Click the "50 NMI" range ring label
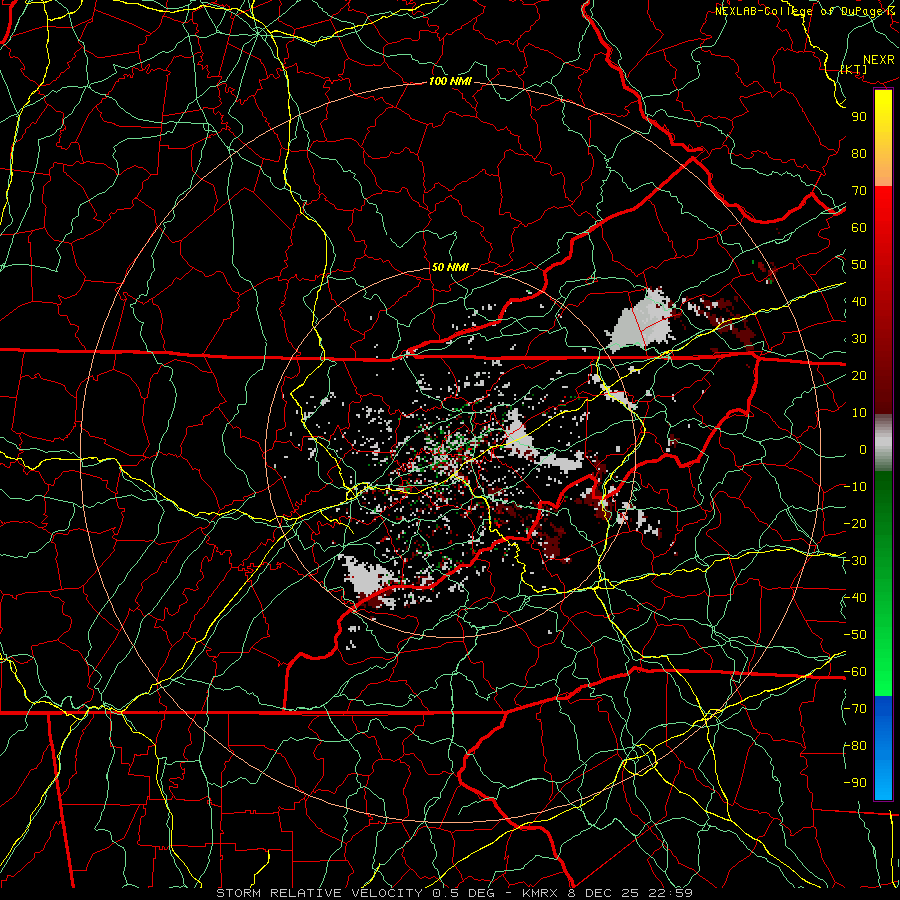The height and width of the screenshot is (900, 900). tap(450, 267)
